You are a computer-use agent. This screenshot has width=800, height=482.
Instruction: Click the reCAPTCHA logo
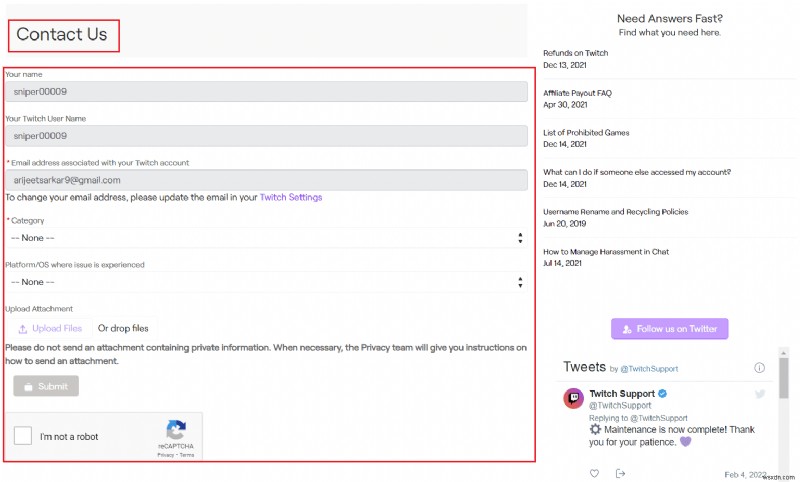pos(176,430)
